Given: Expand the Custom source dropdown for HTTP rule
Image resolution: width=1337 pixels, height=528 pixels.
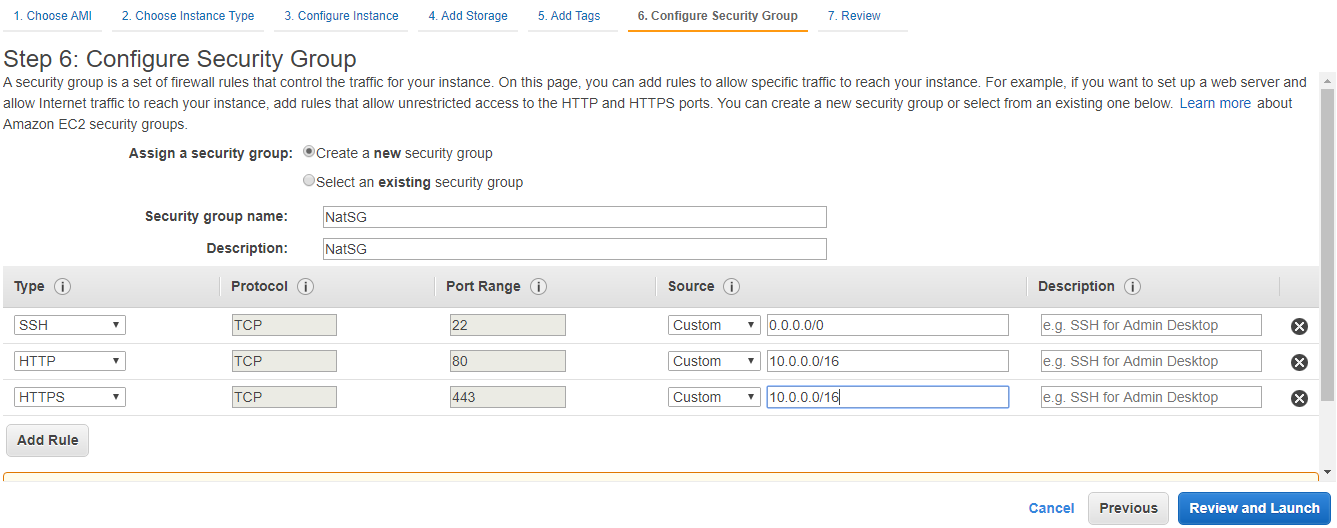Looking at the screenshot, I should (x=714, y=361).
